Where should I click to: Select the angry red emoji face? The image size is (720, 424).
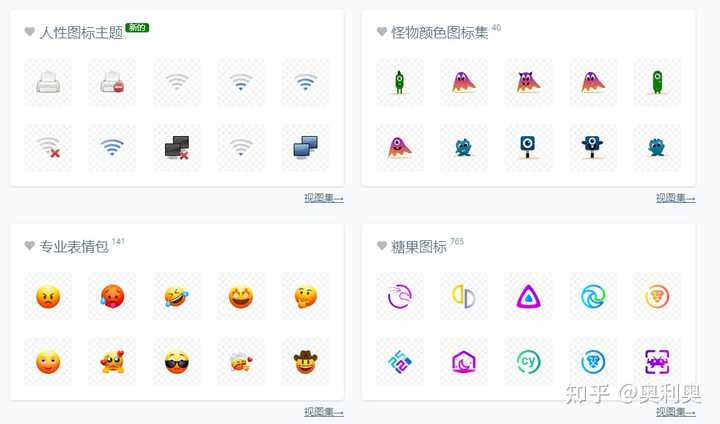[x=48, y=296]
